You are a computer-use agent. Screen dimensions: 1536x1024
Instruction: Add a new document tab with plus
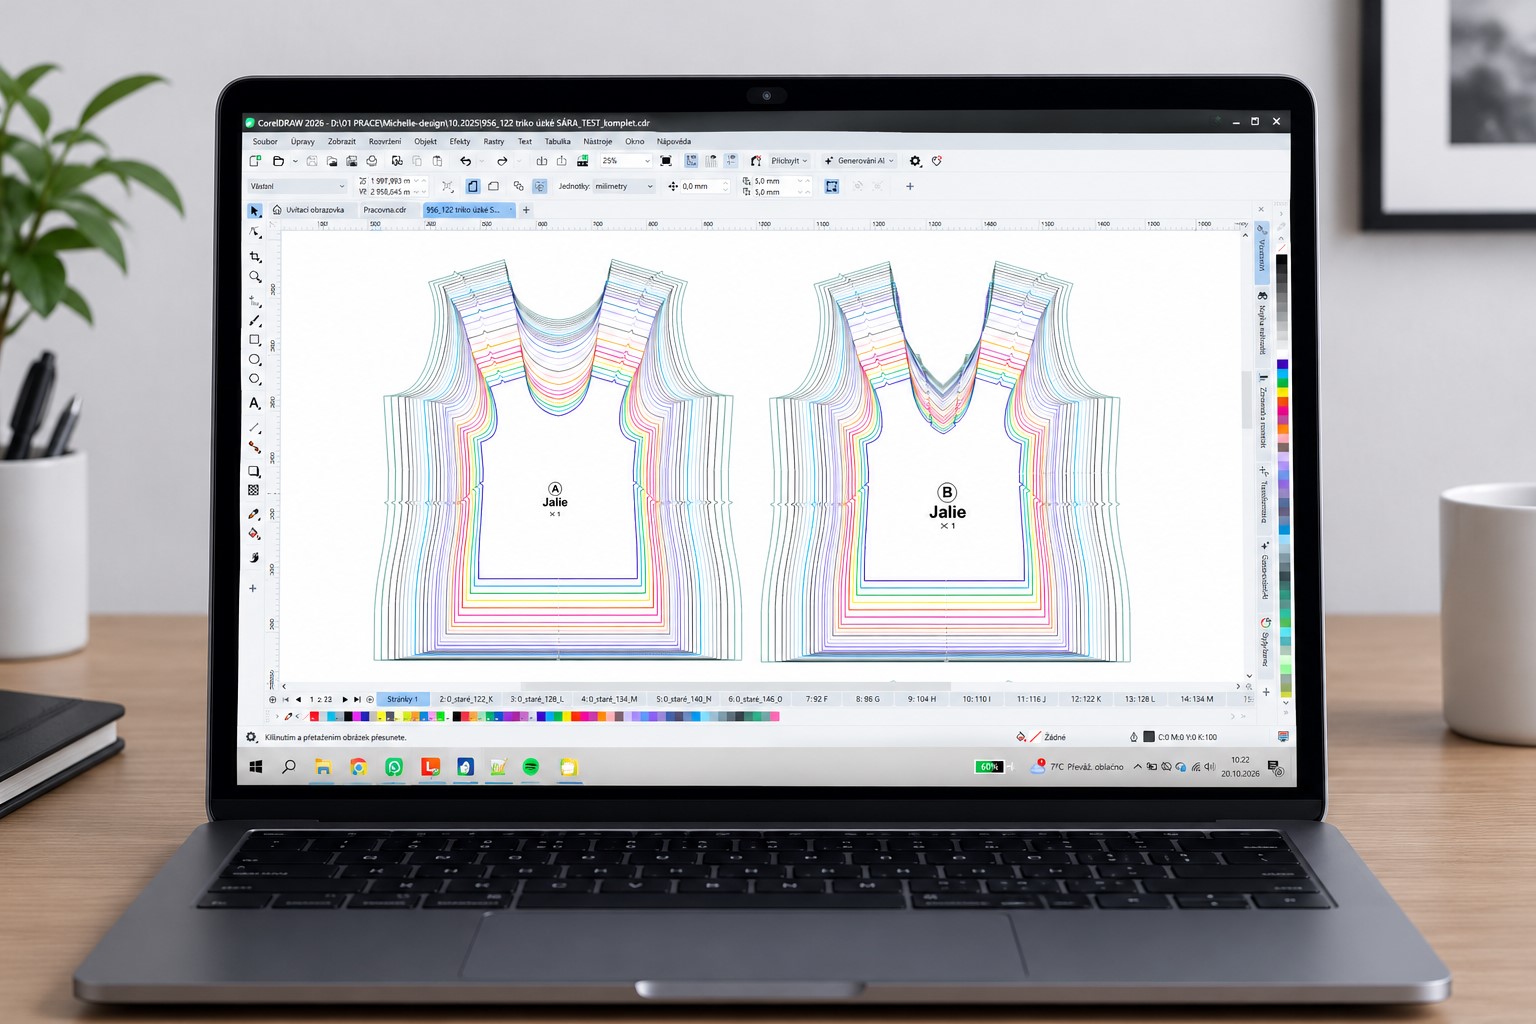pos(526,210)
